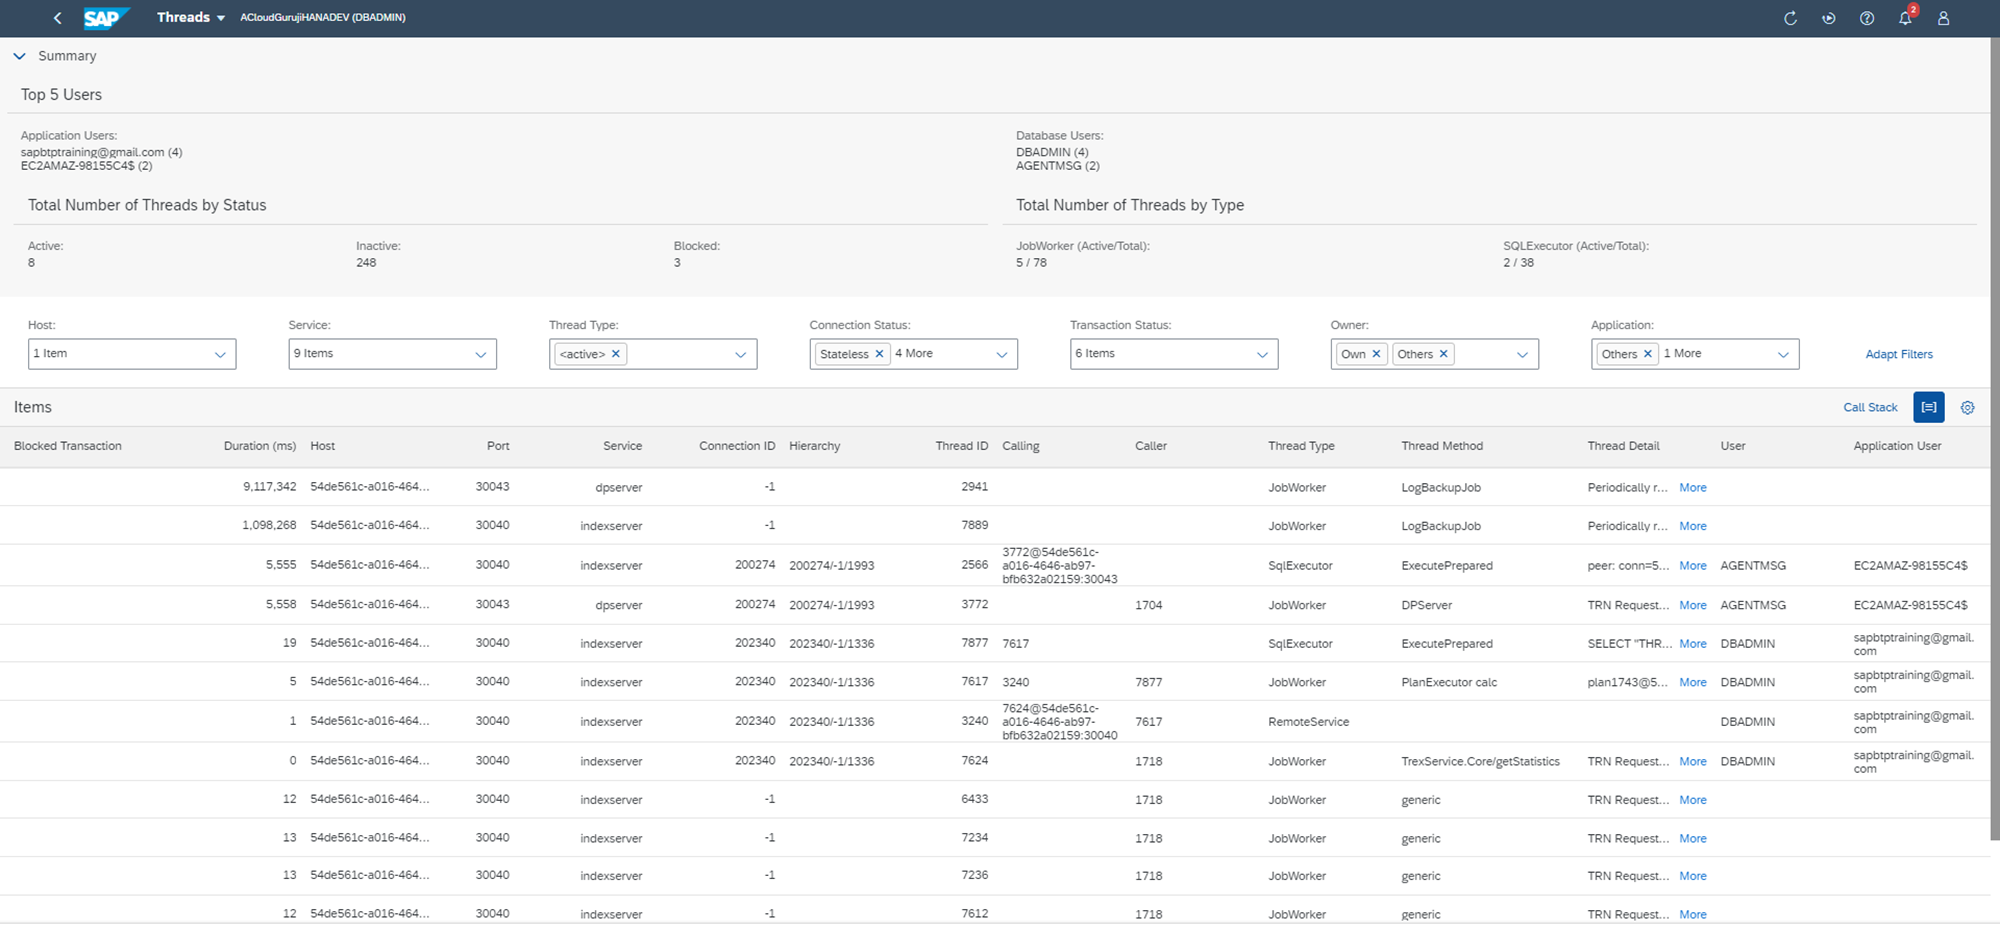Click the SAP logo
This screenshot has height=931, width=2000.
[x=105, y=18]
